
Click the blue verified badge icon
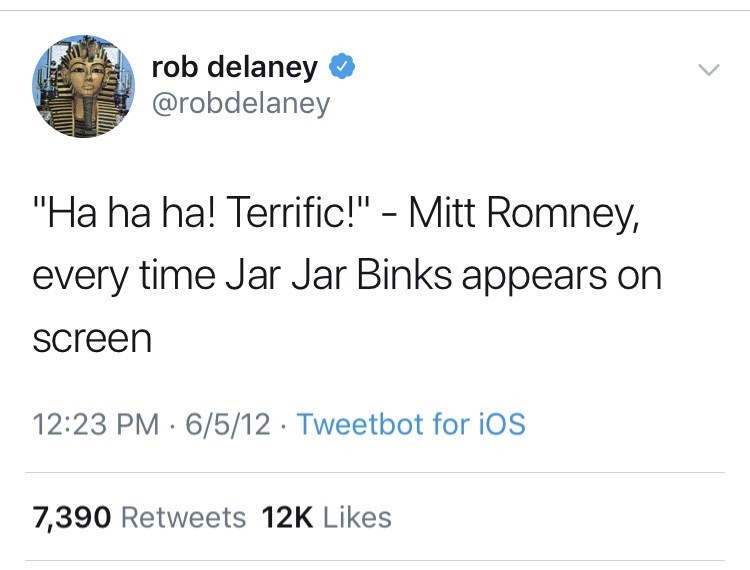[341, 68]
